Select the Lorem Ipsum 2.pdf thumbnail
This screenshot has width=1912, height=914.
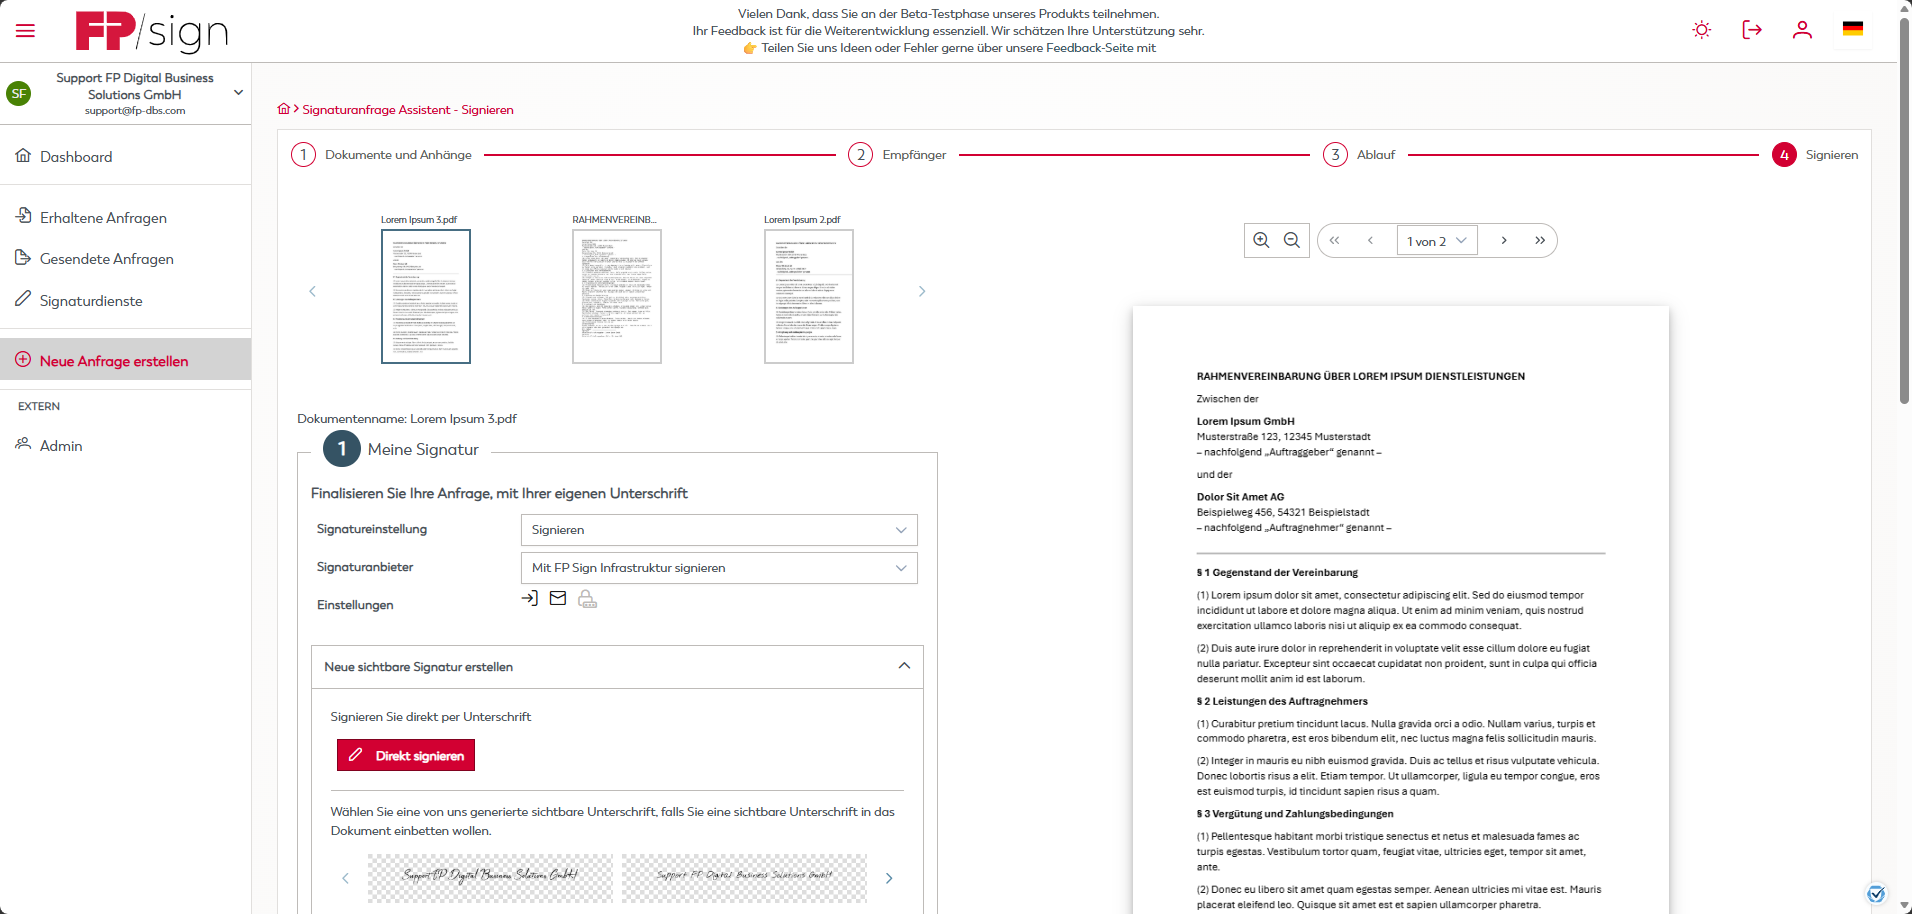coord(809,296)
